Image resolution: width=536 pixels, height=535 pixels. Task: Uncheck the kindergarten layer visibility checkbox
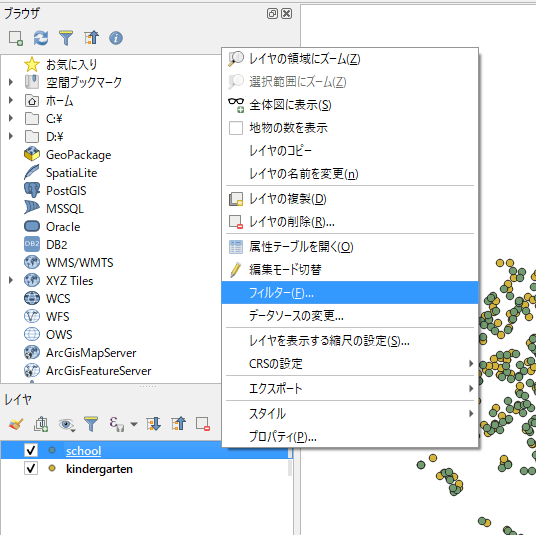click(x=31, y=468)
